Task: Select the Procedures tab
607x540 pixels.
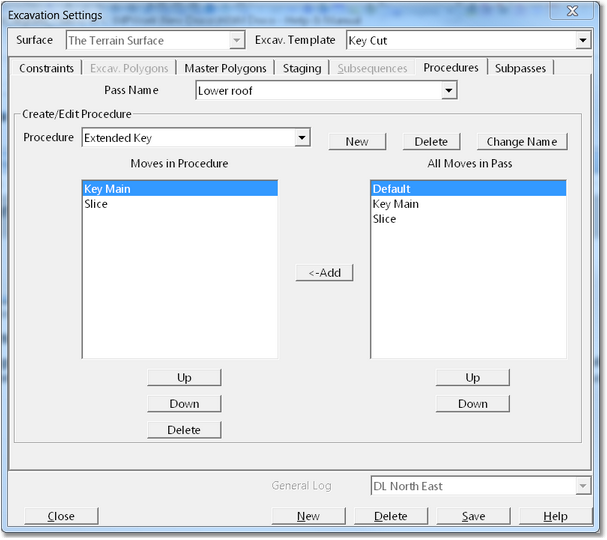Action: (x=451, y=67)
